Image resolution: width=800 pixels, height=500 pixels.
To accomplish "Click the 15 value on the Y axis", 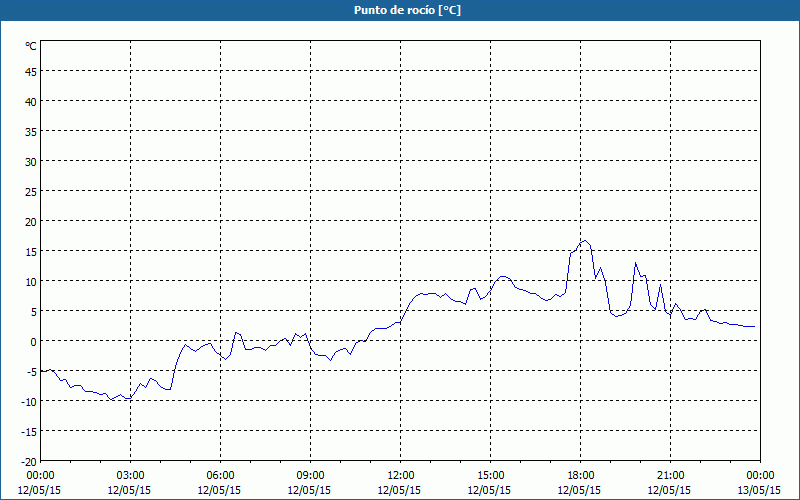I will [x=31, y=252].
